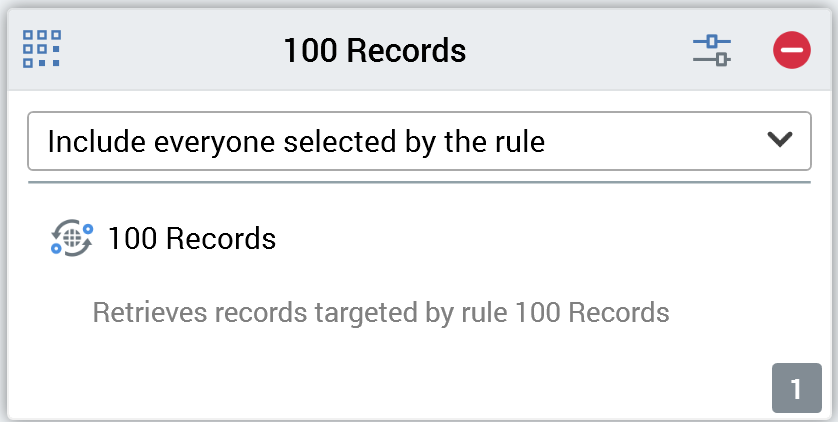The width and height of the screenshot is (838, 422).
Task: Click the separator line under the dropdown
Action: 418,182
